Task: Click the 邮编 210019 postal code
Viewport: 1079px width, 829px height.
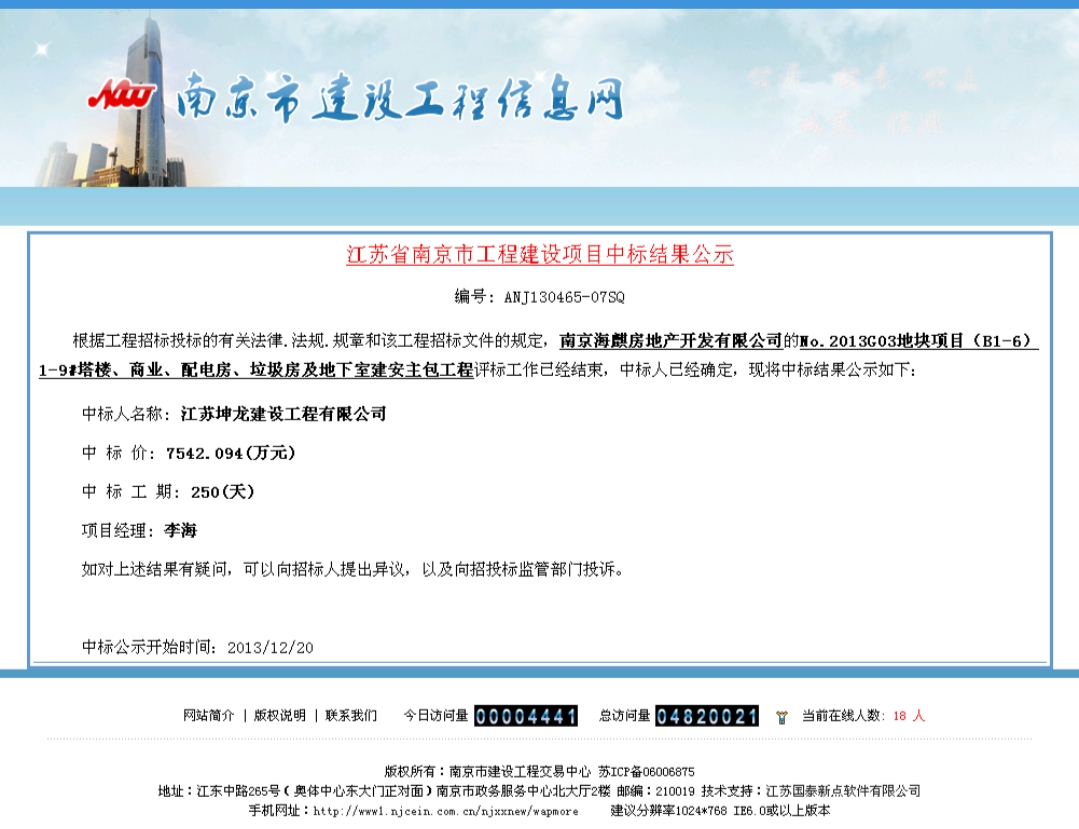Action: coord(656,791)
